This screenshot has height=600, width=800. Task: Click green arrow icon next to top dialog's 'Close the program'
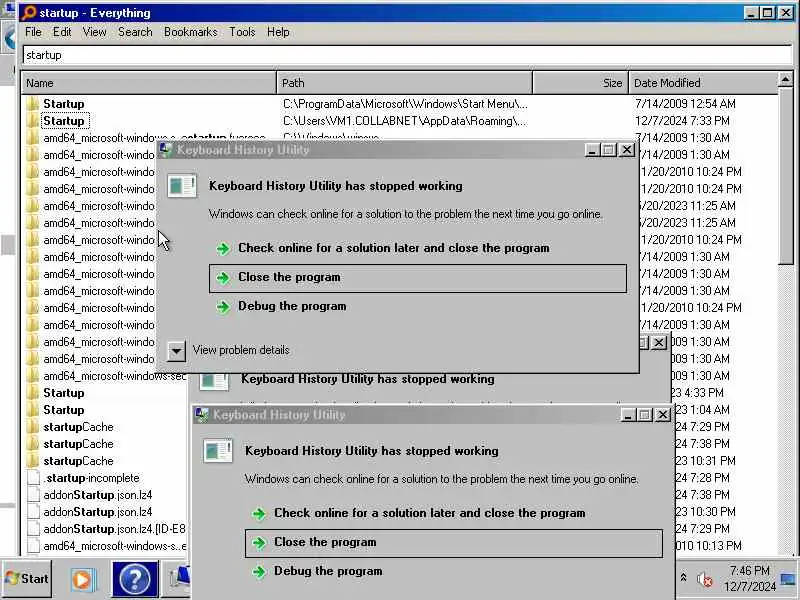[x=222, y=278]
